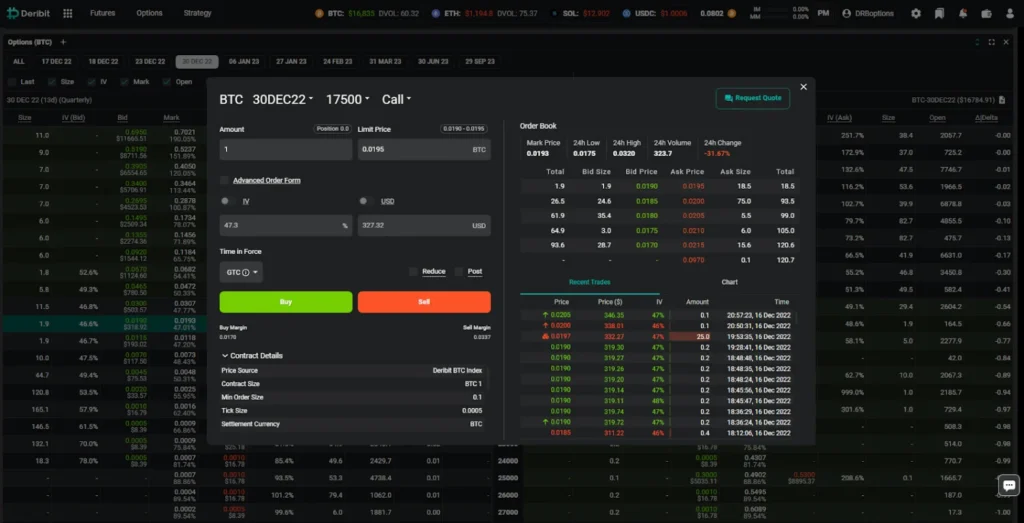Screen dimensions: 1024x523
Task: Add a new options tab with plus icon
Action: (63, 42)
